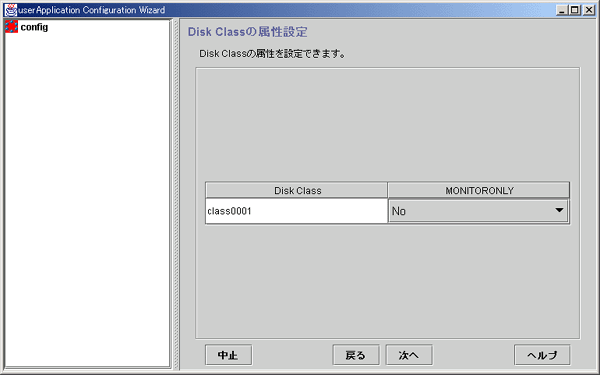Click the 中止 (Cancel) button

(x=228, y=355)
